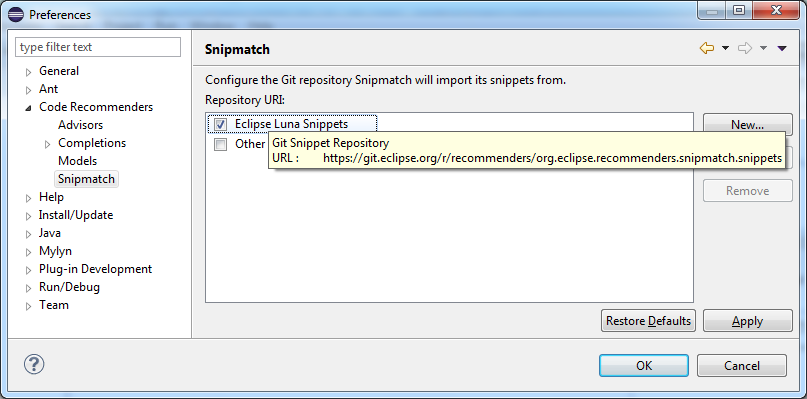This screenshot has width=807, height=399.
Task: Click the New... repository button
Action: pos(747,125)
